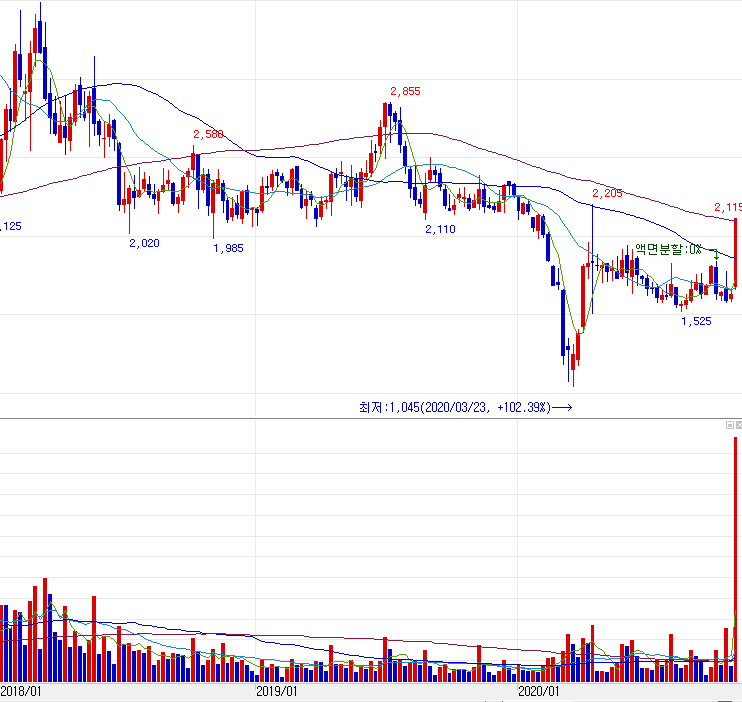The width and height of the screenshot is (742, 702).
Task: Click the 2,020 low price label
Action: 144,243
